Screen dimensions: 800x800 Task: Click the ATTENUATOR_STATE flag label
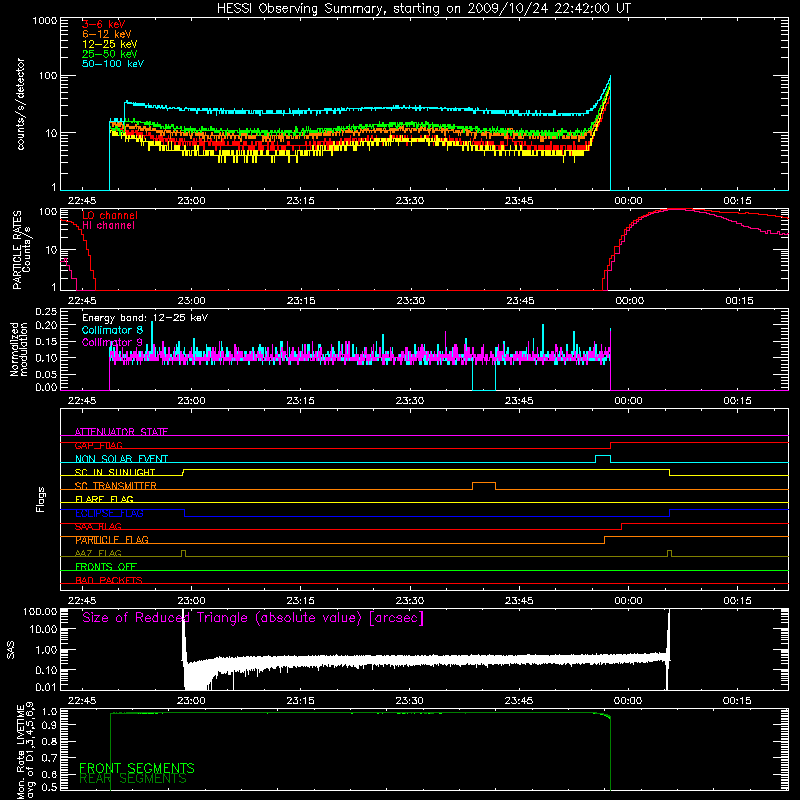click(121, 432)
